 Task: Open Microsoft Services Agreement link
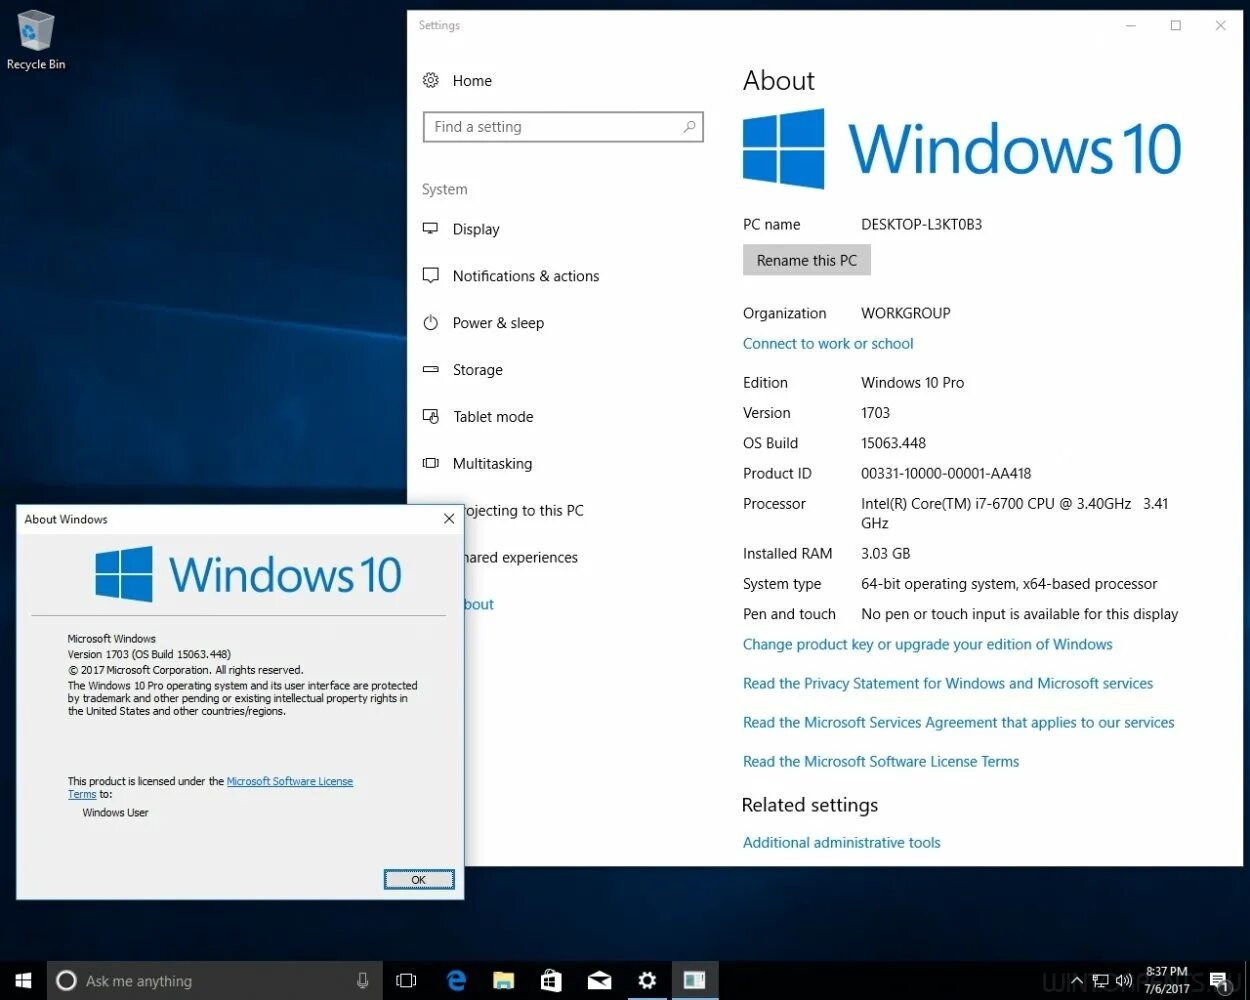tap(958, 722)
